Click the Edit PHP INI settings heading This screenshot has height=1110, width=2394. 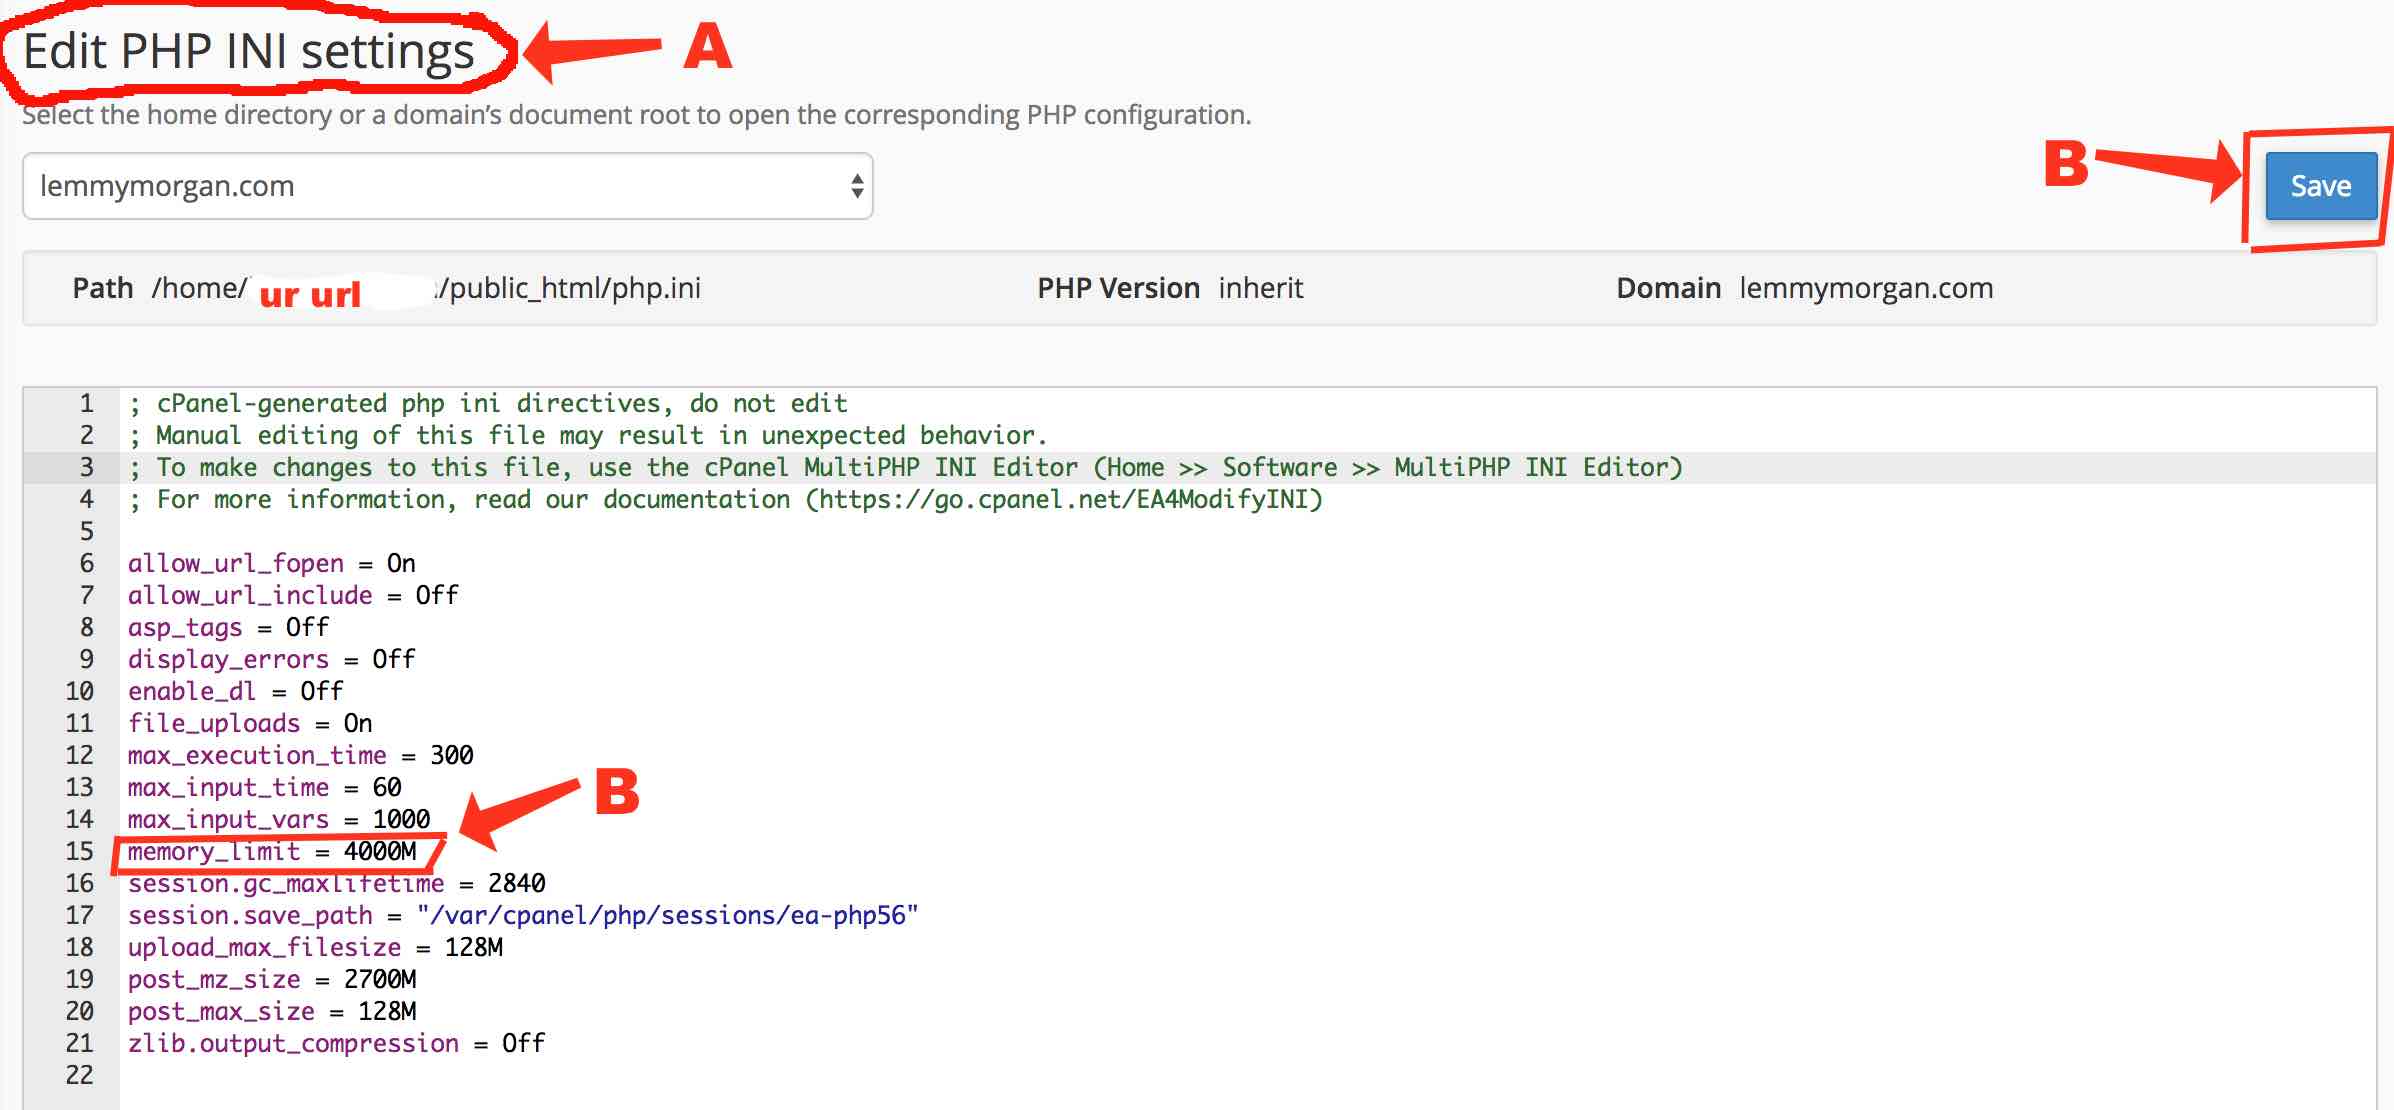tap(249, 51)
